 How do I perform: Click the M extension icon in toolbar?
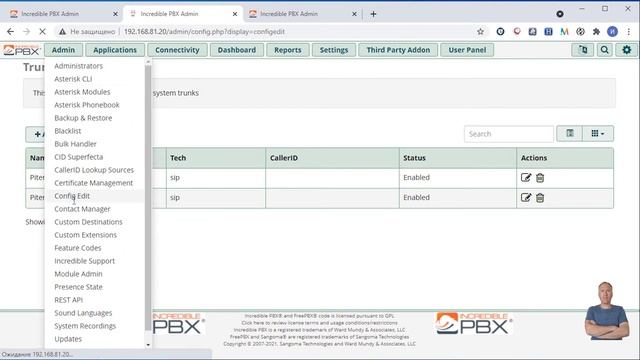[564, 31]
